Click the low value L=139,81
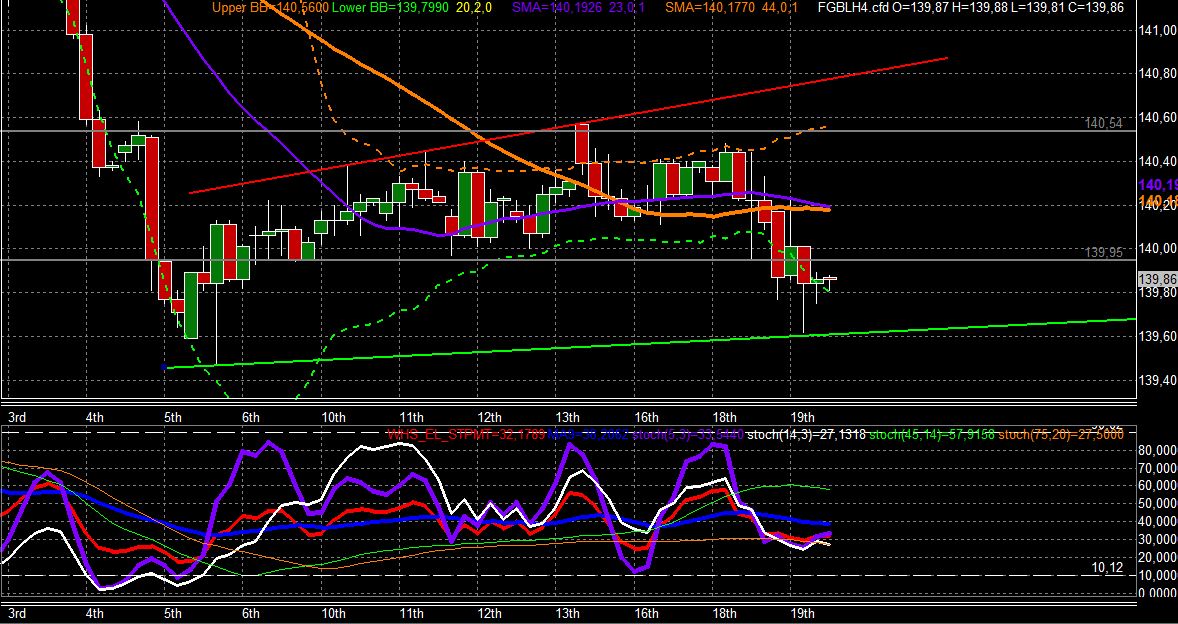This screenshot has width=1178, height=624. 1038,8
